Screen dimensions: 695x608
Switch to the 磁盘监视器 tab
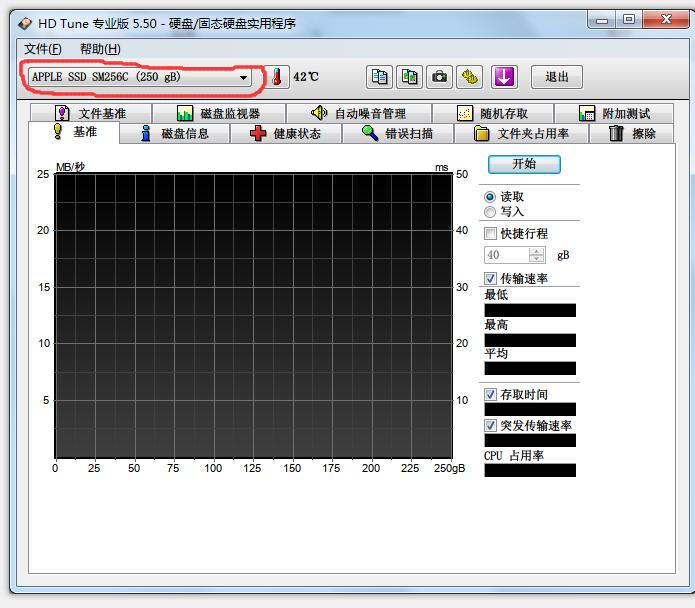click(x=218, y=113)
